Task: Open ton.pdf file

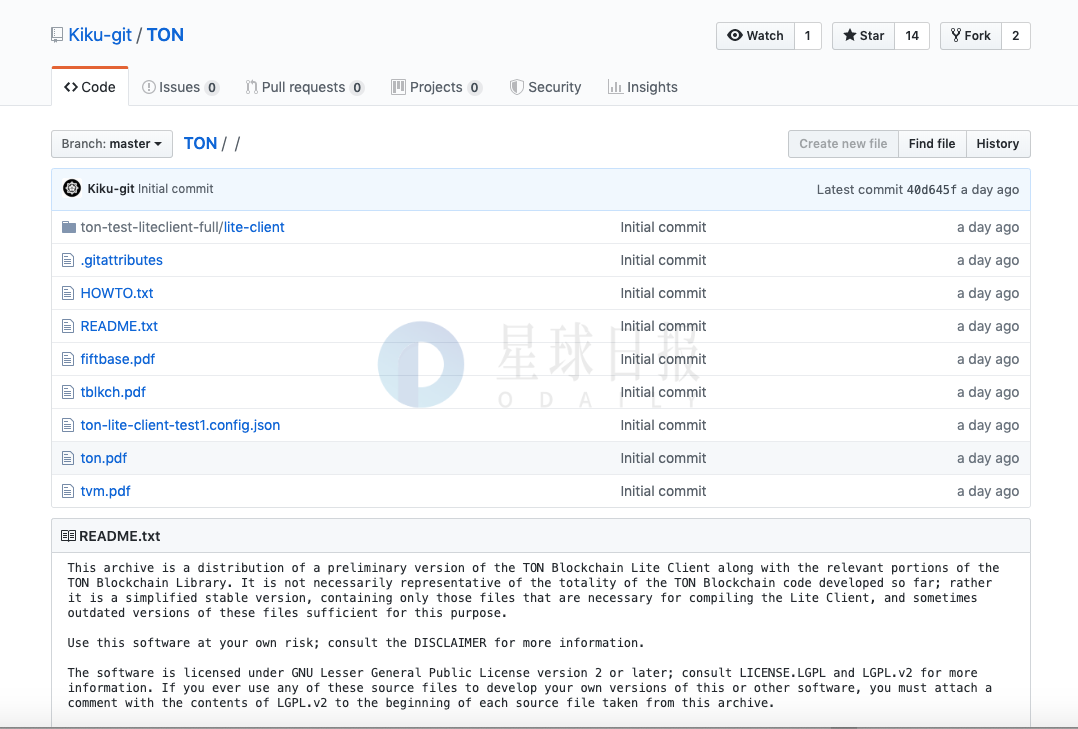Action: pos(104,458)
